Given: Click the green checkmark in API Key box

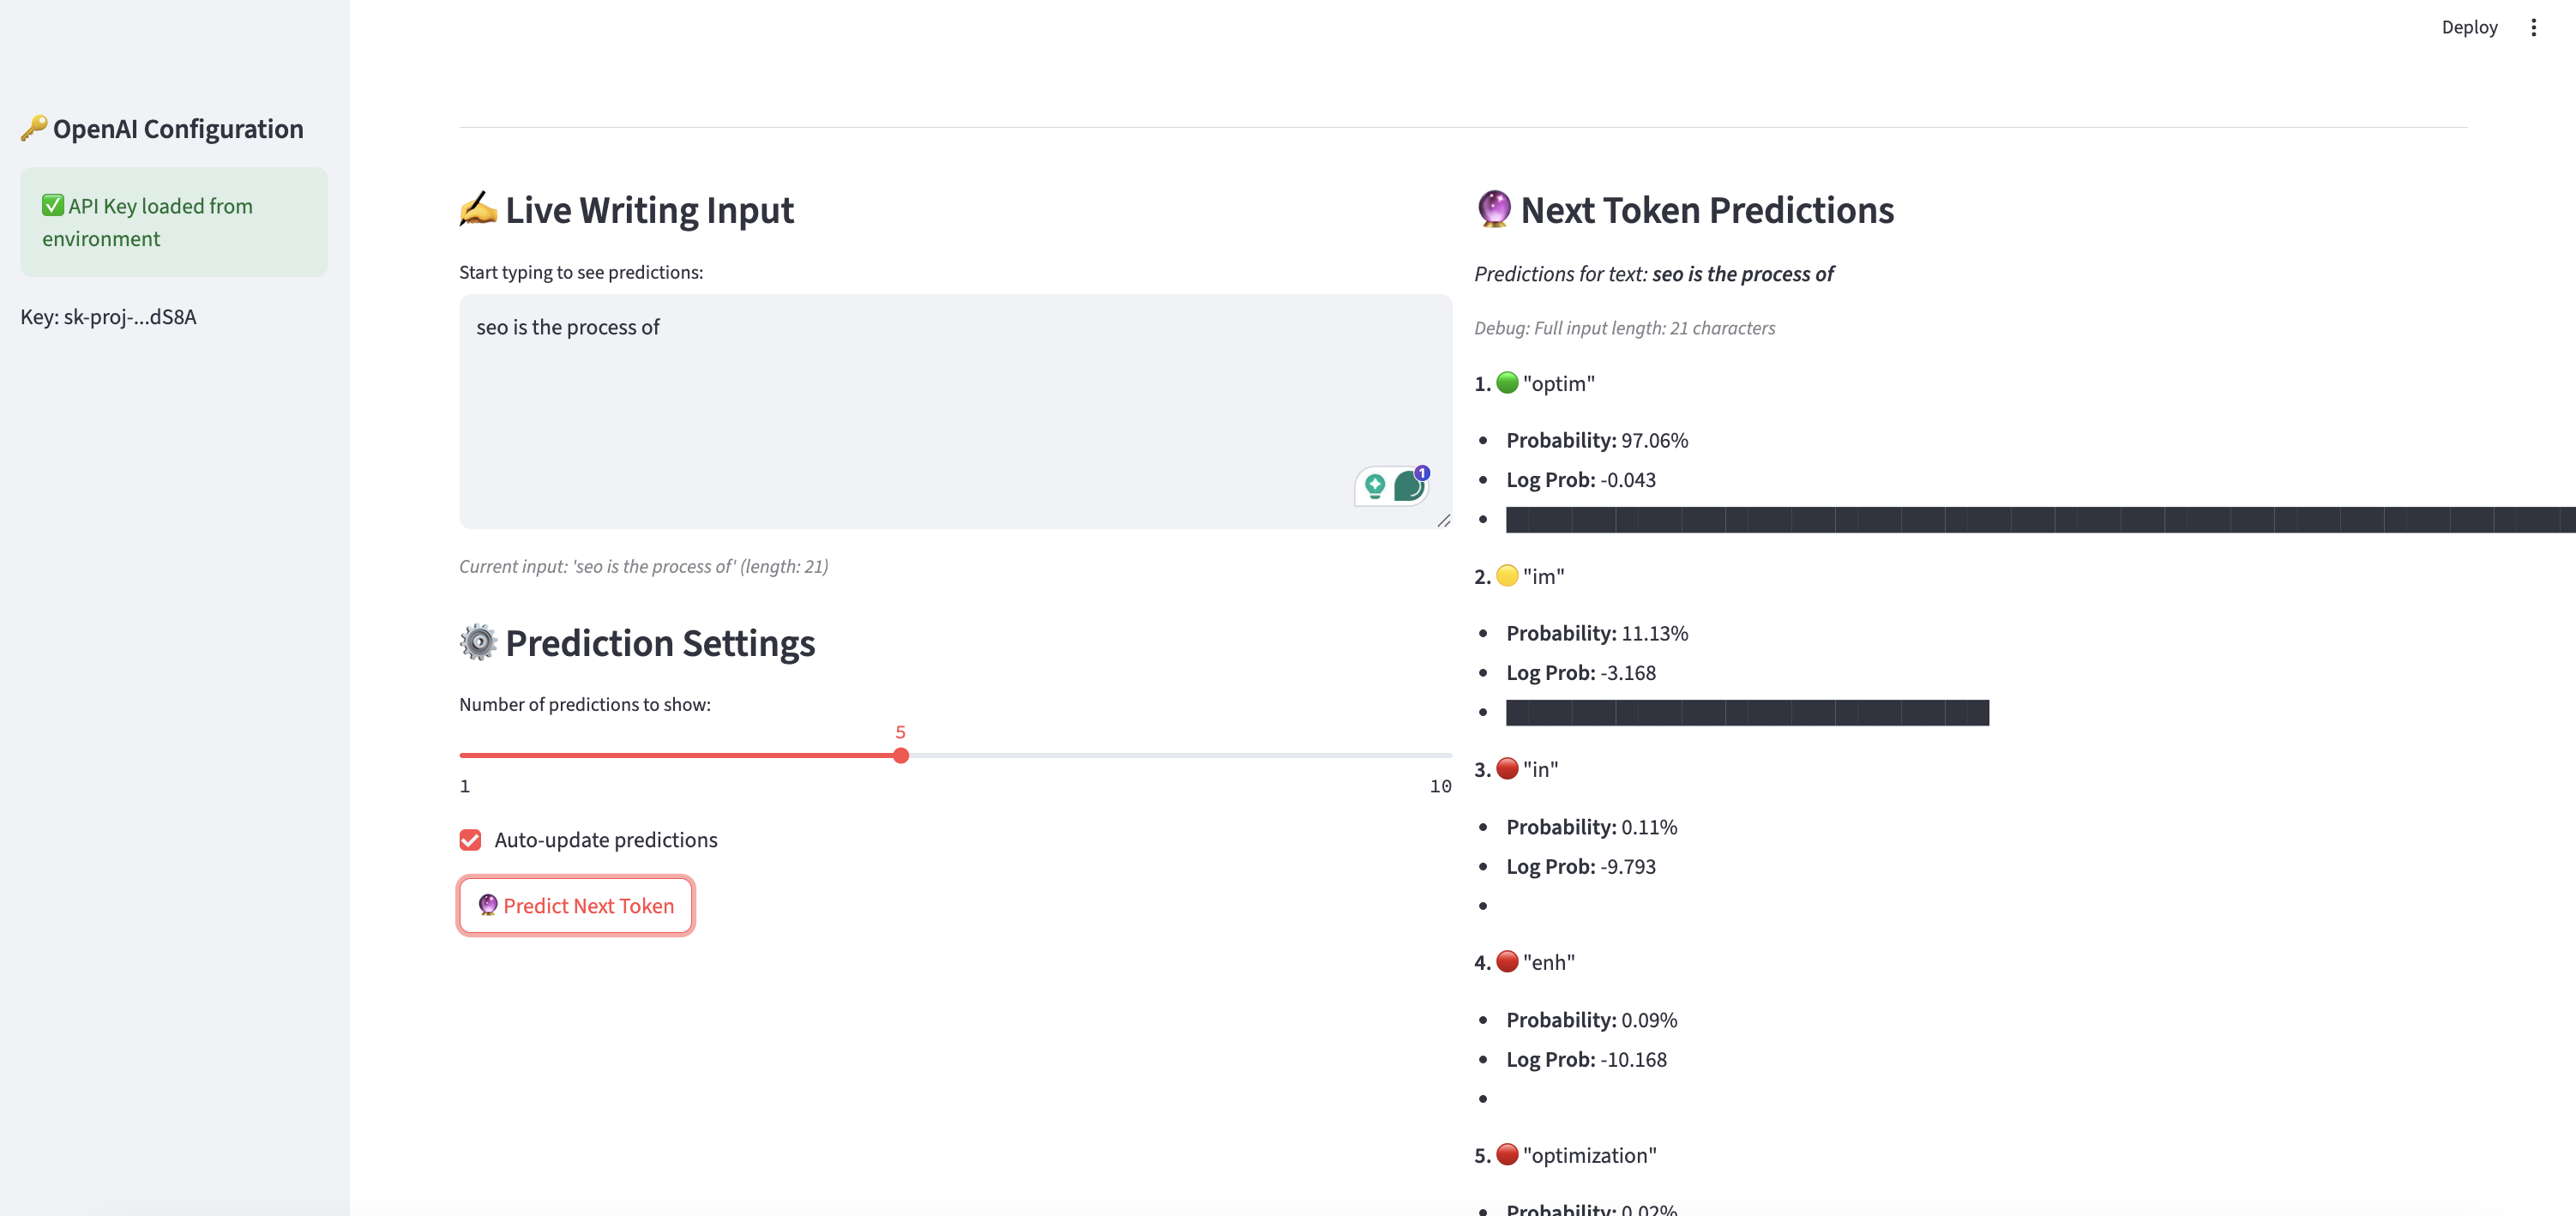Looking at the screenshot, I should coord(53,205).
